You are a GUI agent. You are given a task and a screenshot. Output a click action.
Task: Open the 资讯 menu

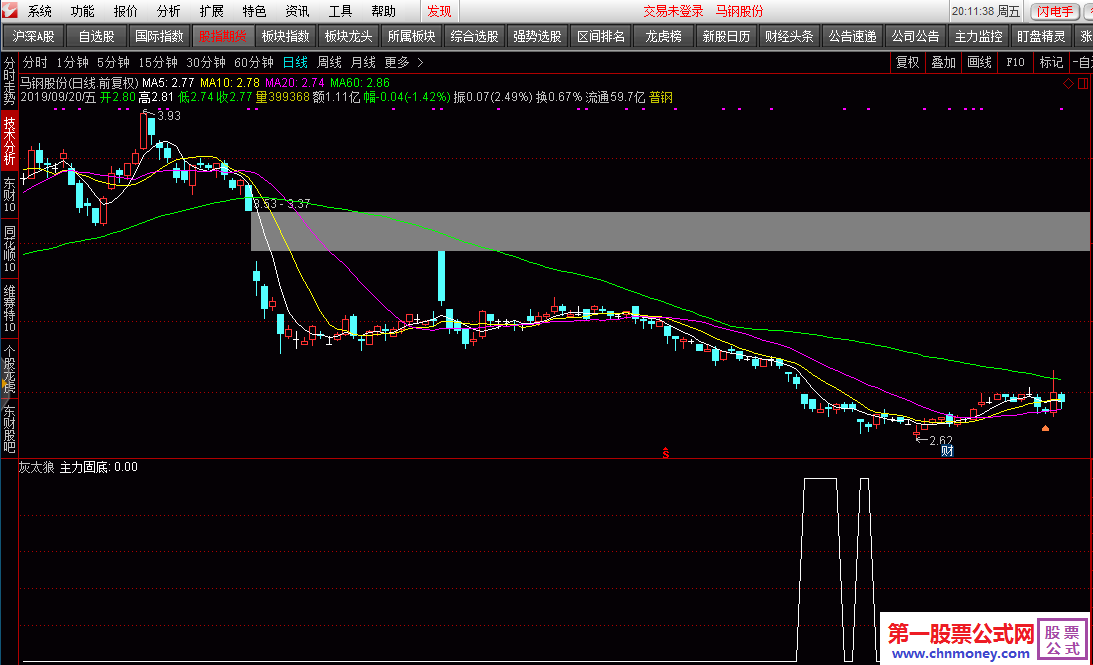297,11
